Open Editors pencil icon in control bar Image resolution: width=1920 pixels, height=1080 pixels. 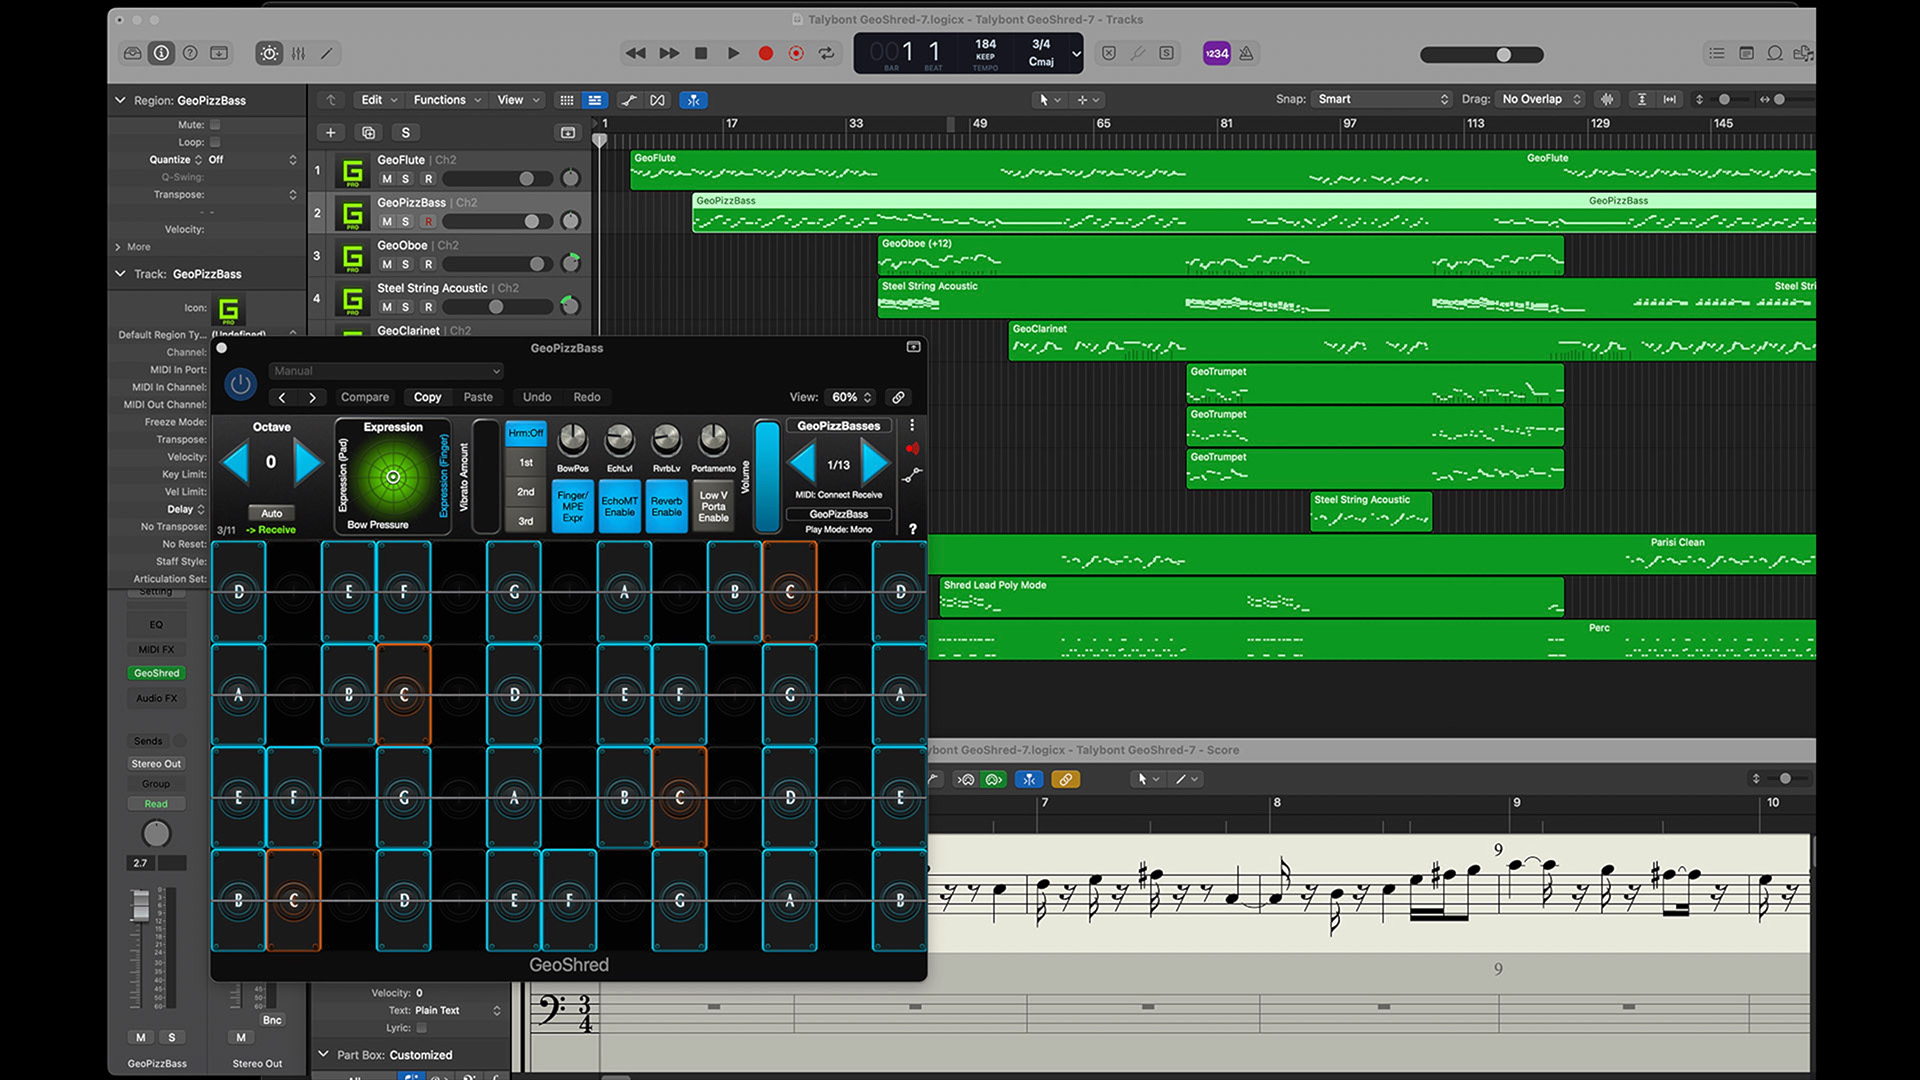(x=326, y=53)
